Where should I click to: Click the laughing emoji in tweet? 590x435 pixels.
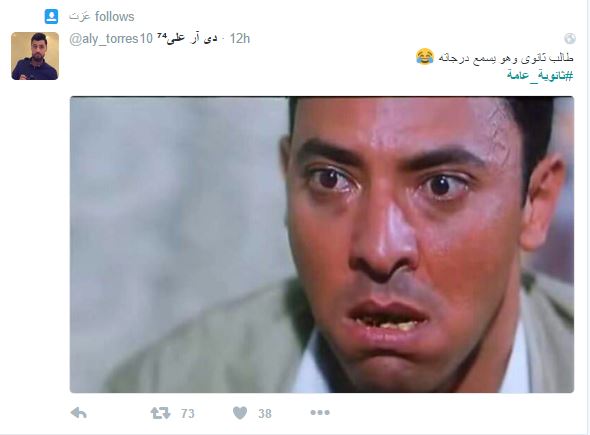click(425, 57)
